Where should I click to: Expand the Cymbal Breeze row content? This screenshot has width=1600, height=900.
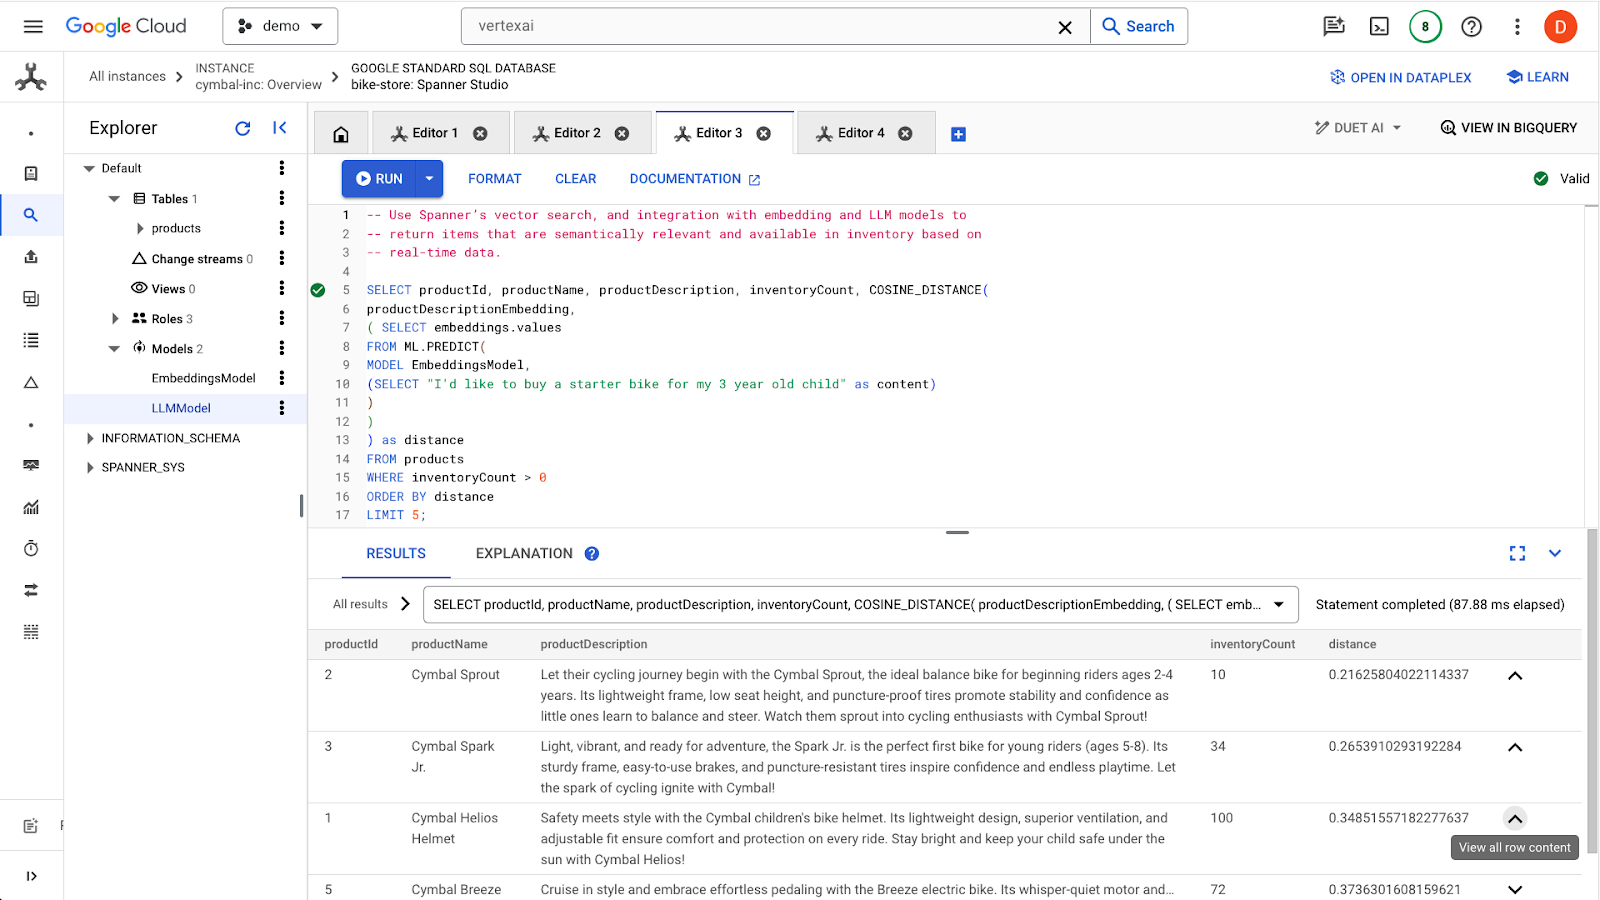coord(1515,890)
